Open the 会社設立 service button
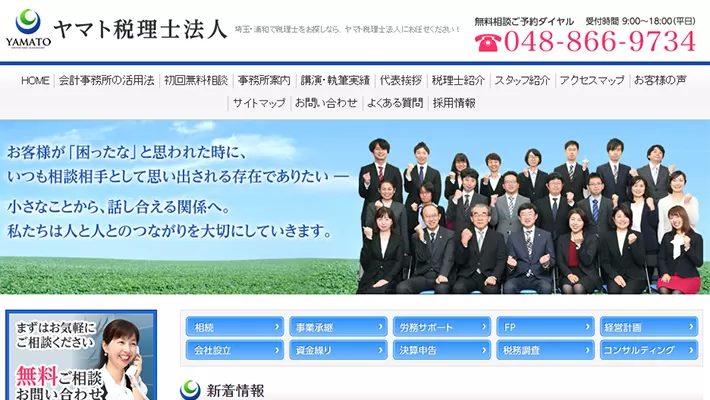The image size is (710, 400). pyautogui.click(x=234, y=351)
